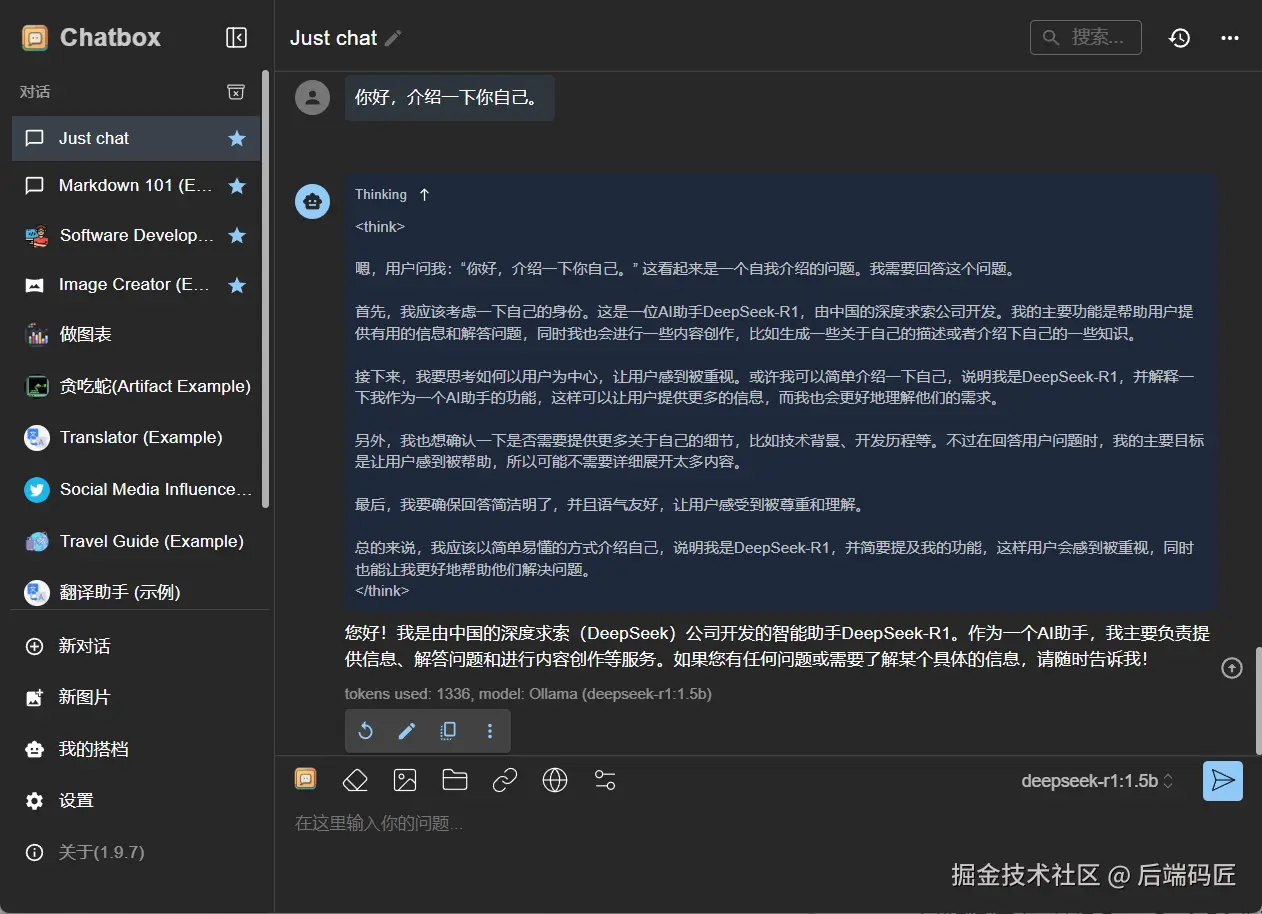
Task: Open the Social Media Influencer conversation
Action: 136,489
